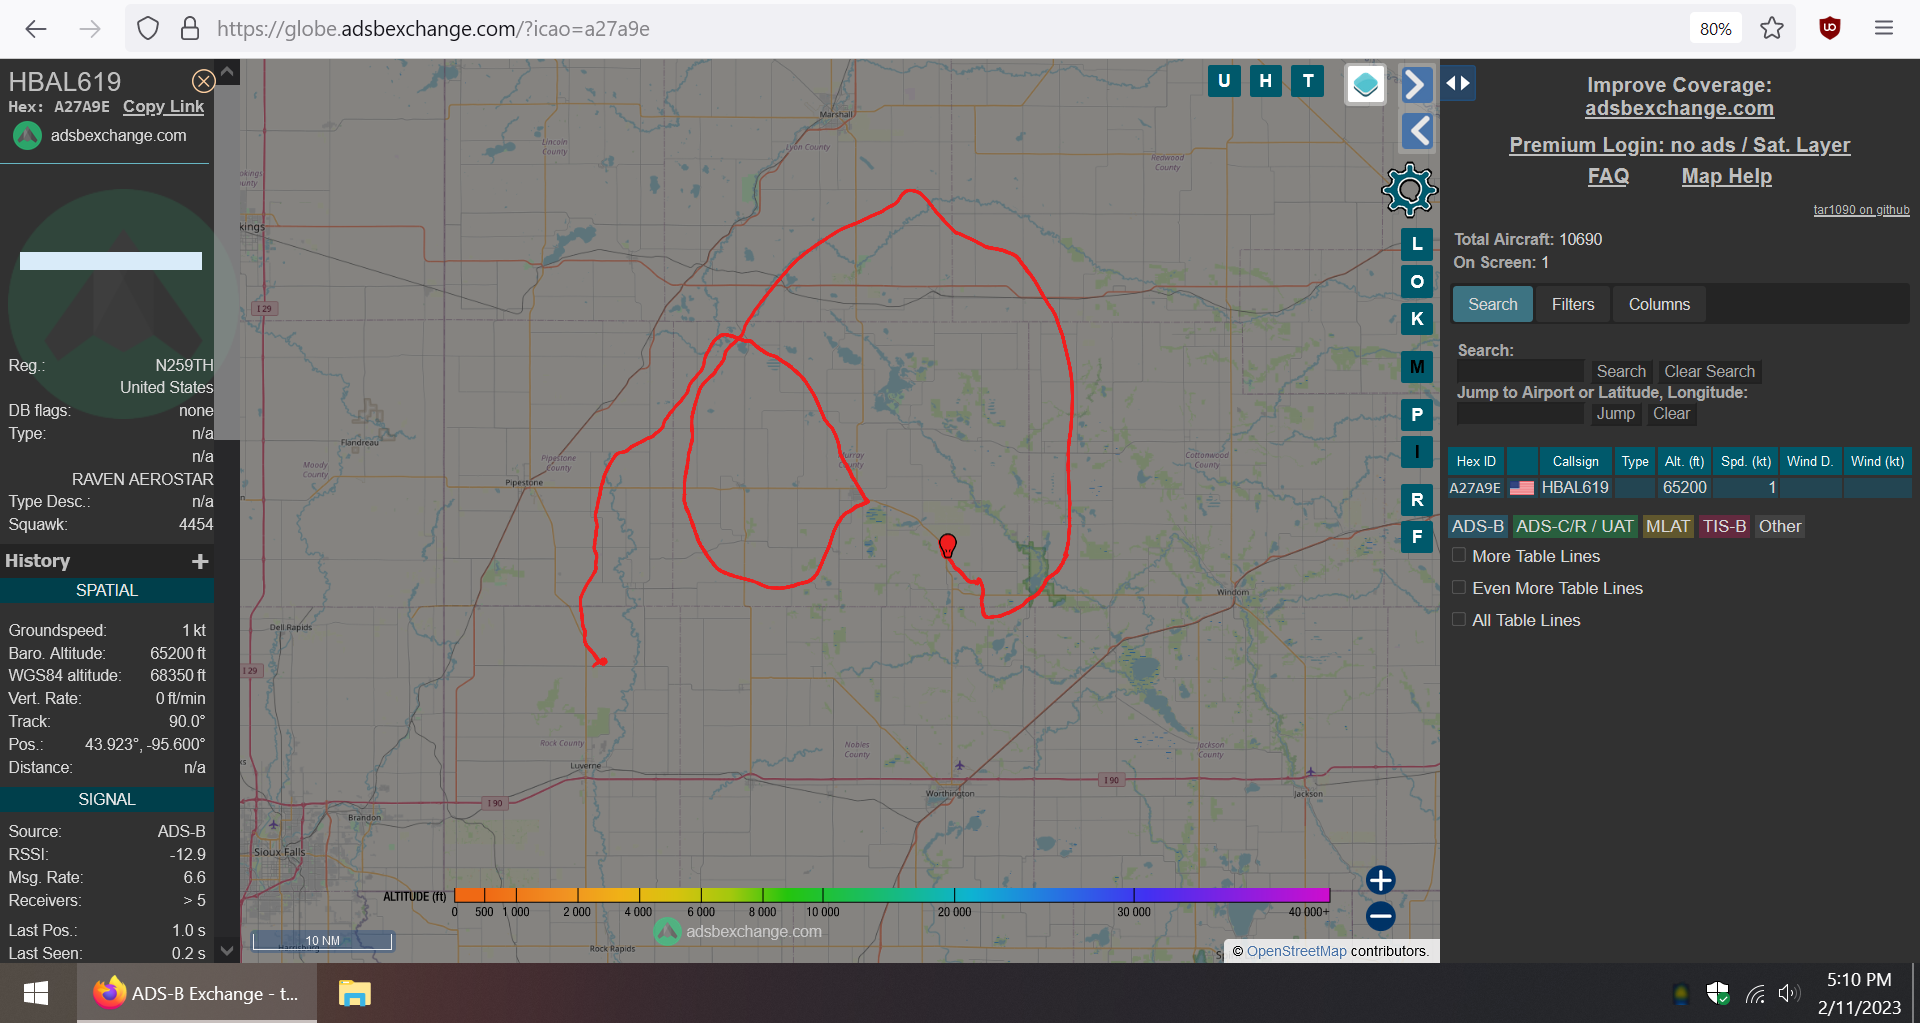Screen dimensions: 1920x1023
Task: Open Premium Login link
Action: [1679, 145]
